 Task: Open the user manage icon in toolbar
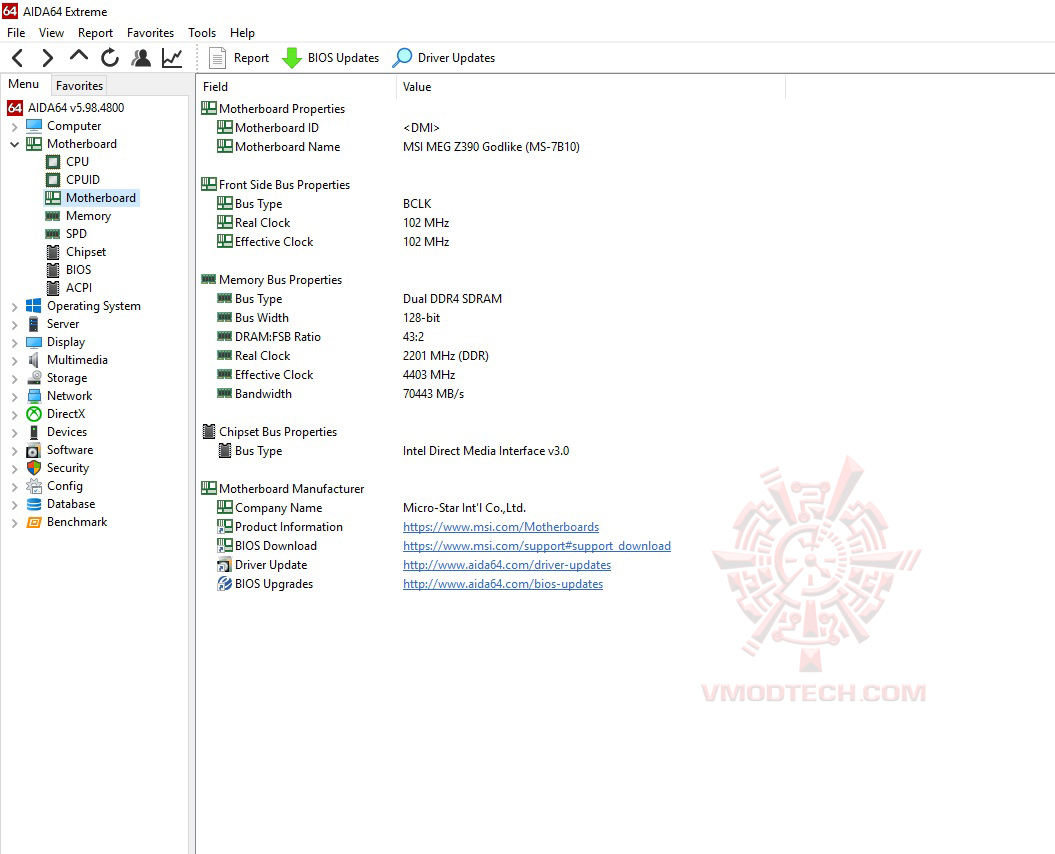point(141,58)
